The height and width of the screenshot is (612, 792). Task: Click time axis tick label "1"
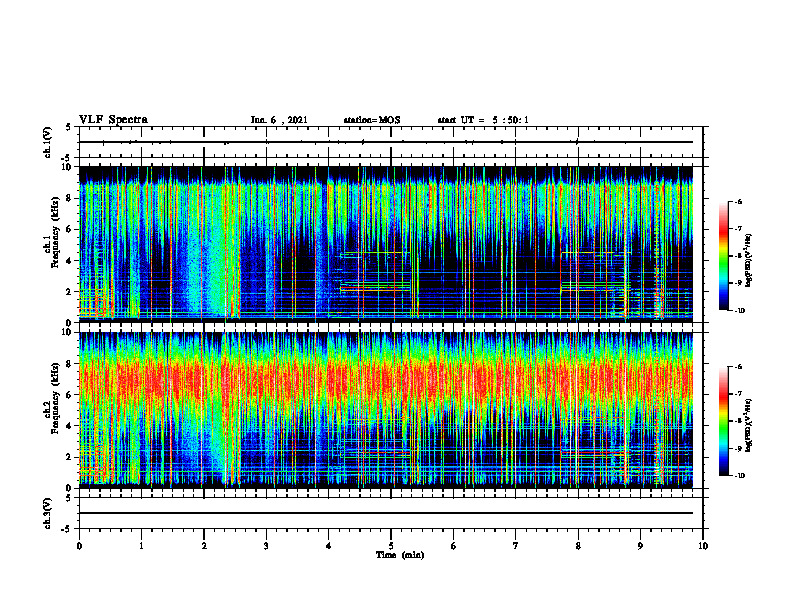point(141,546)
